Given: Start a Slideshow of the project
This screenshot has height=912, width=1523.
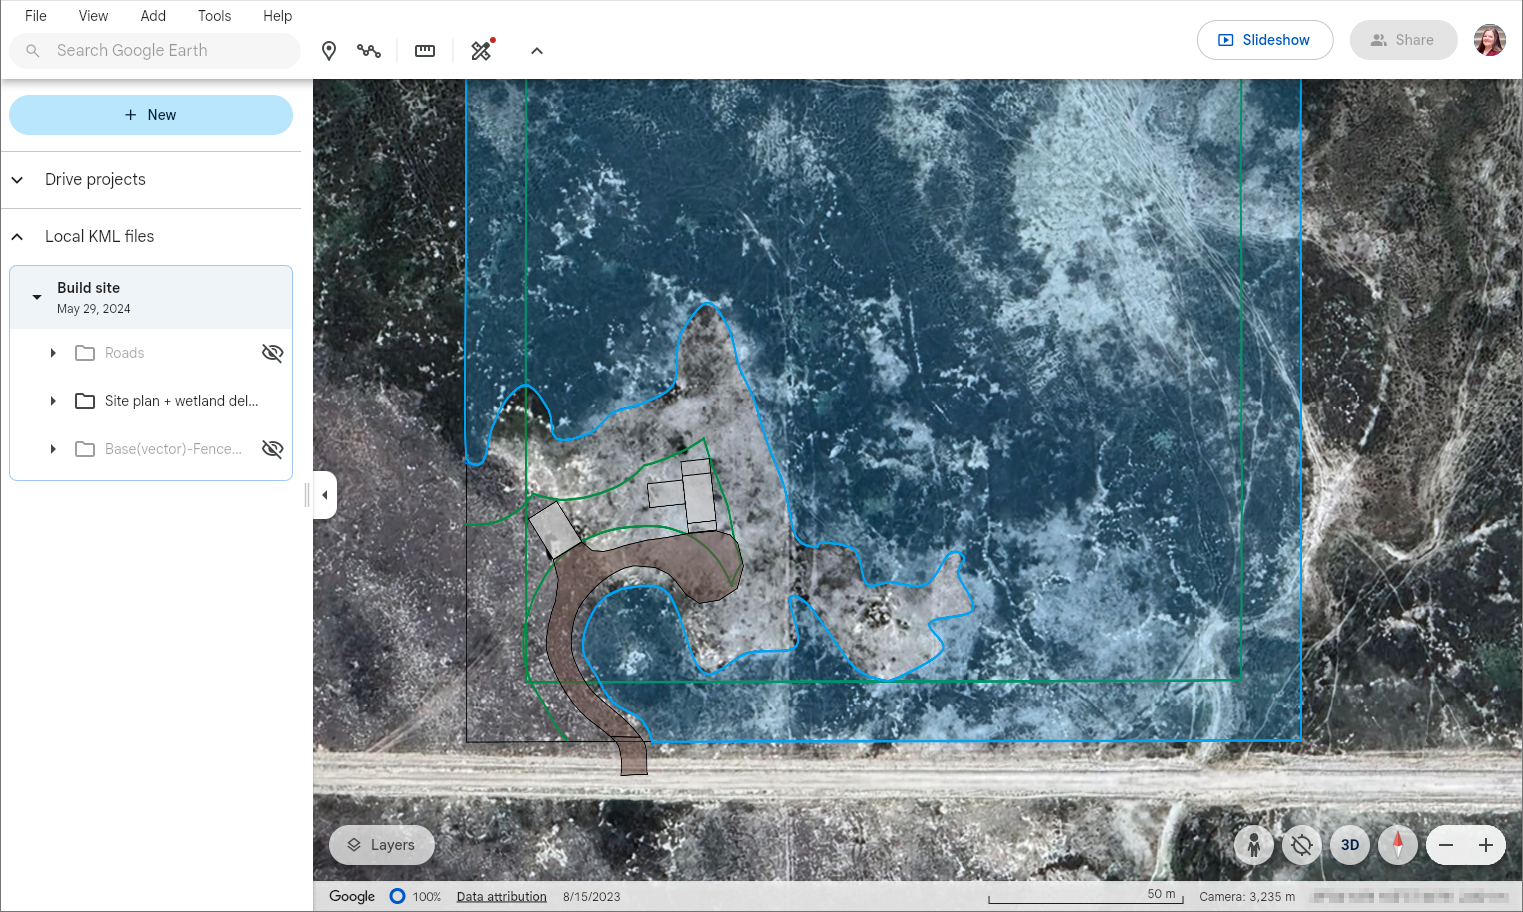Looking at the screenshot, I should coord(1265,40).
